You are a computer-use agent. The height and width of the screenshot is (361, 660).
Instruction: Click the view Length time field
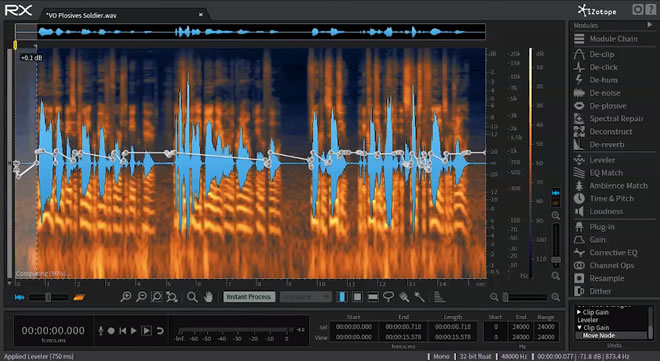pos(453,337)
